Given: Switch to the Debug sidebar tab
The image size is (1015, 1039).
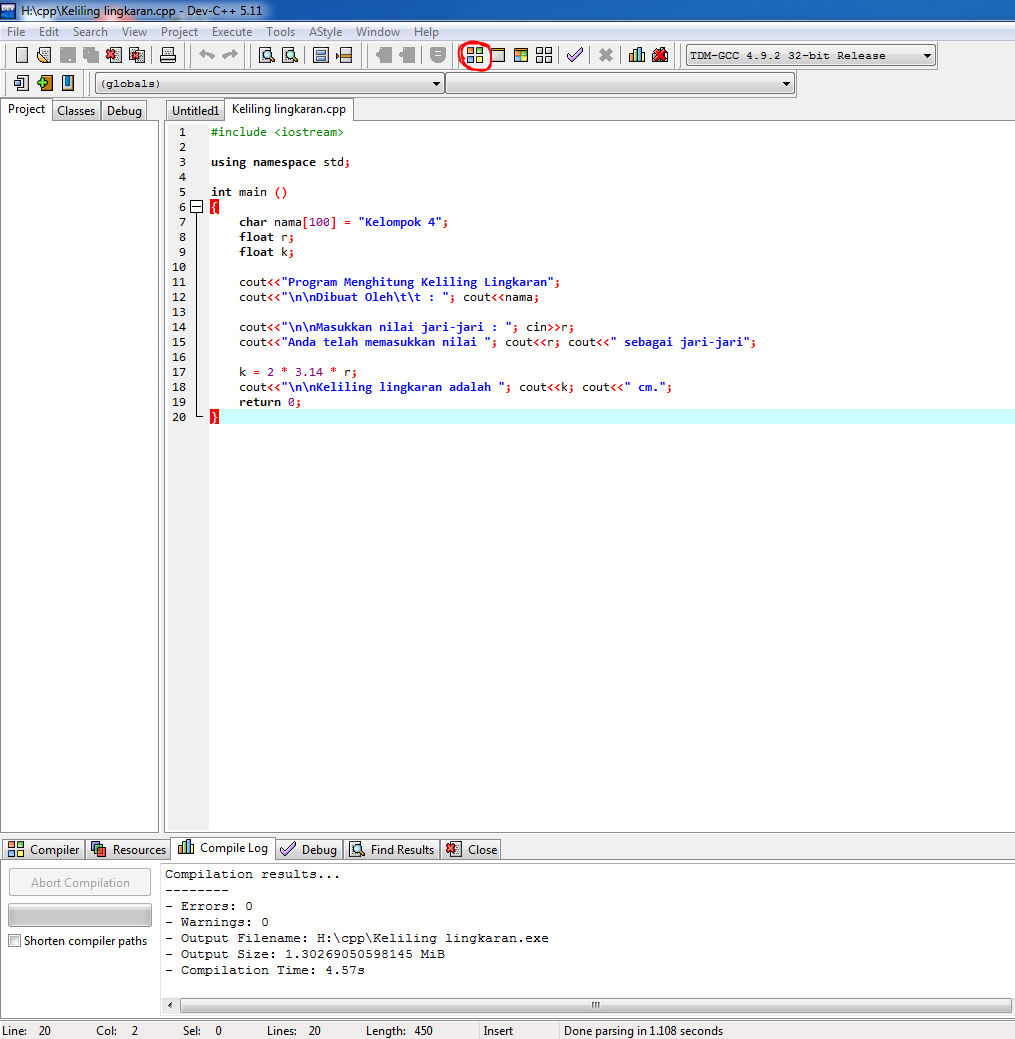Looking at the screenshot, I should [x=125, y=111].
